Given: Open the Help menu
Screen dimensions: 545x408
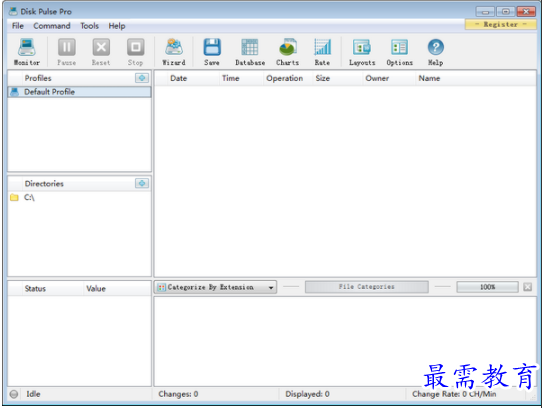Looking at the screenshot, I should 117,26.
